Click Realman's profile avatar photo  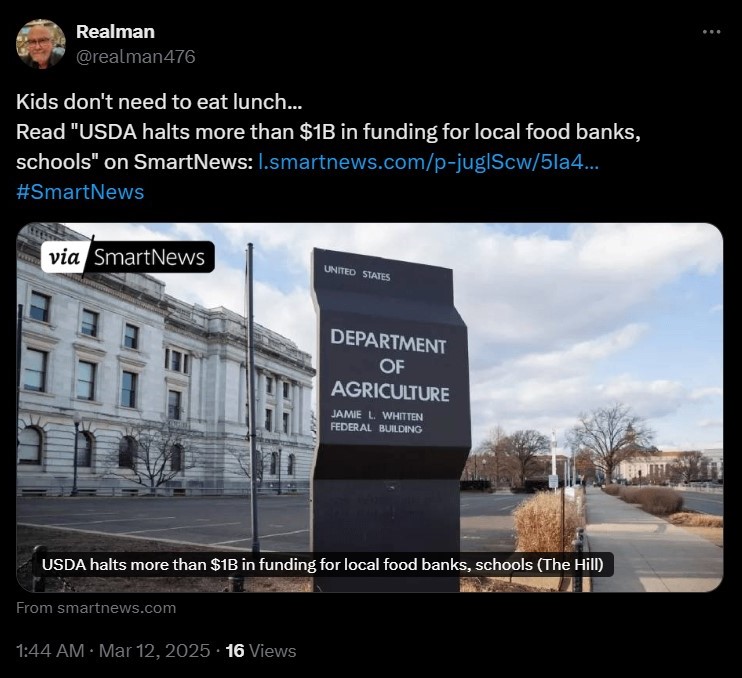pyautogui.click(x=41, y=44)
